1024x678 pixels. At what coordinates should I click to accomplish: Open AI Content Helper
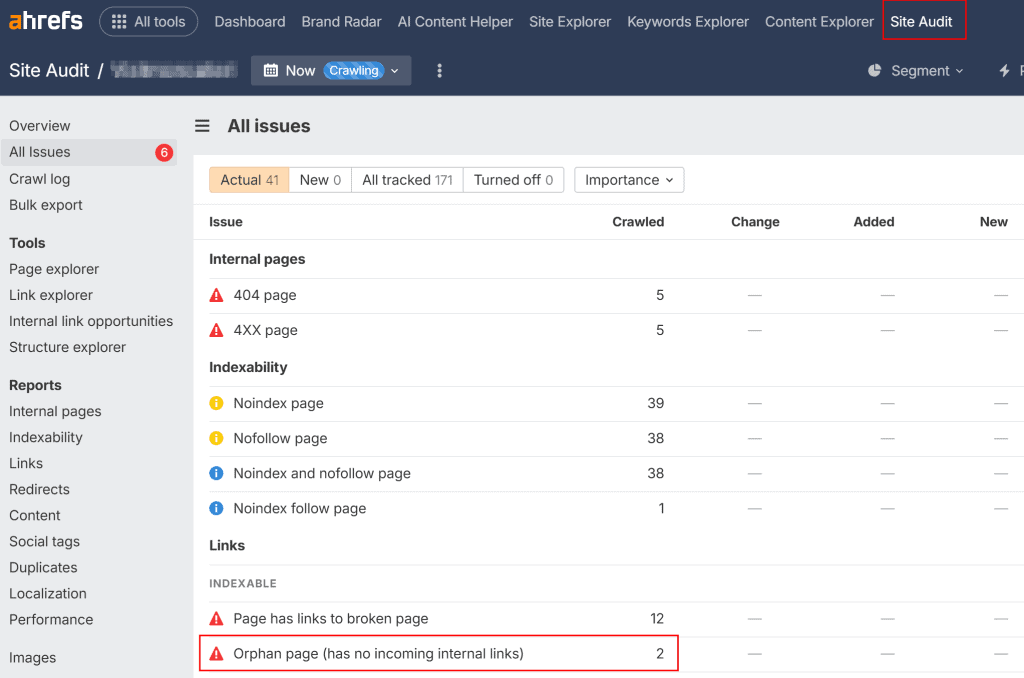[x=455, y=22]
